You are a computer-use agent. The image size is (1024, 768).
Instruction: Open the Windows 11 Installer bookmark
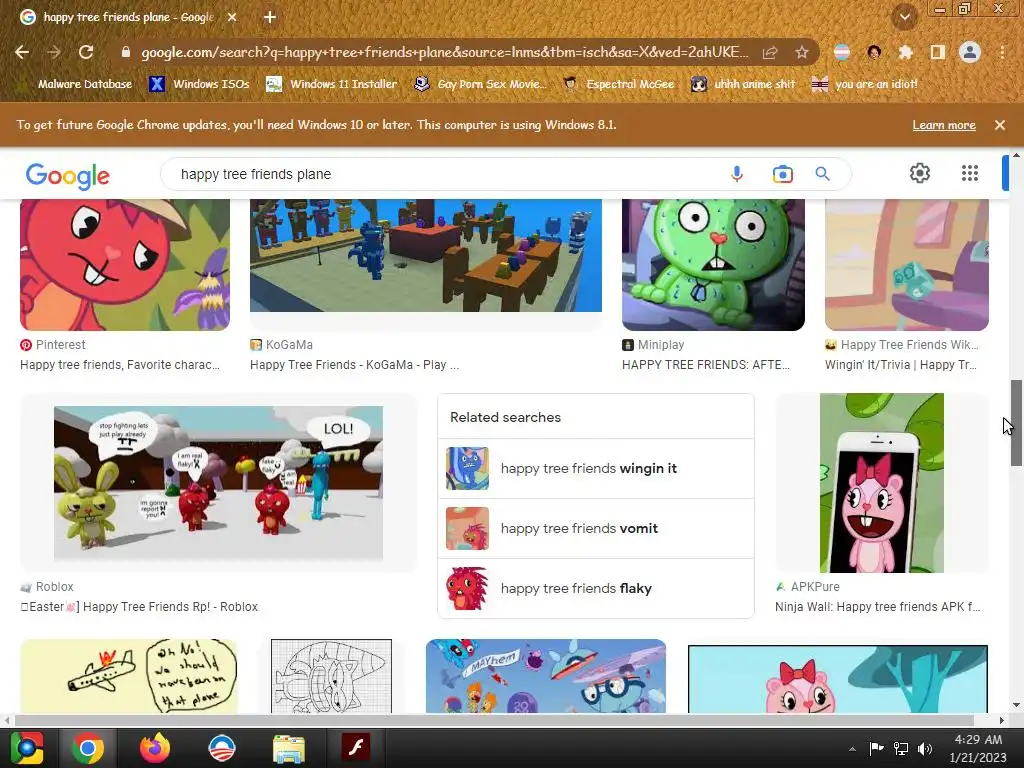coord(332,84)
